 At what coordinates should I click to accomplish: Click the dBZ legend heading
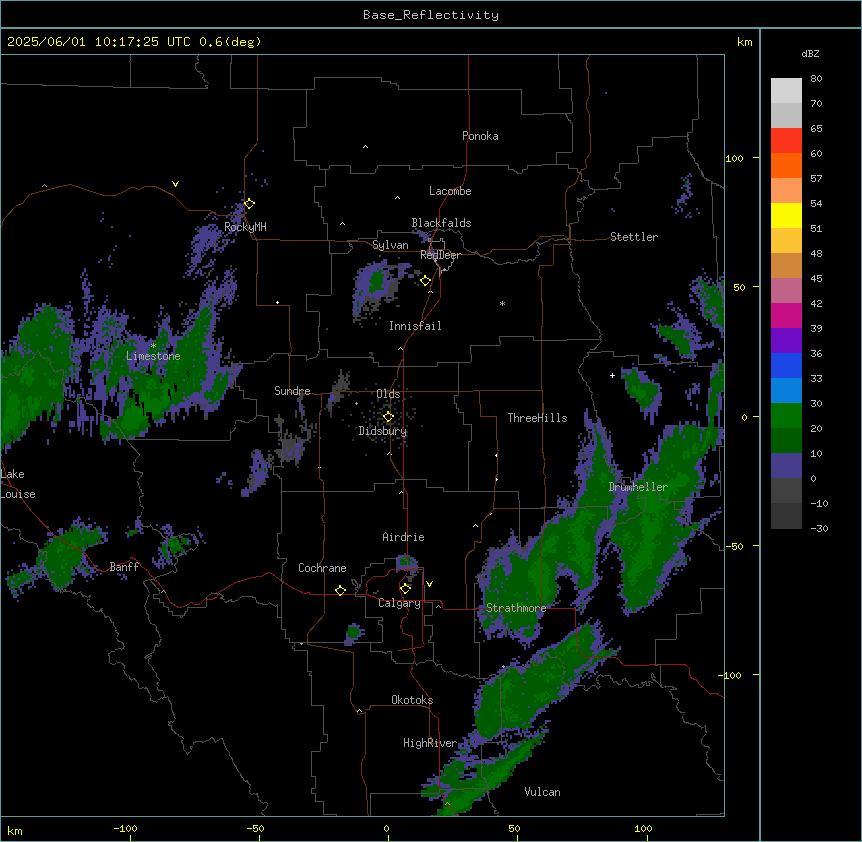810,53
